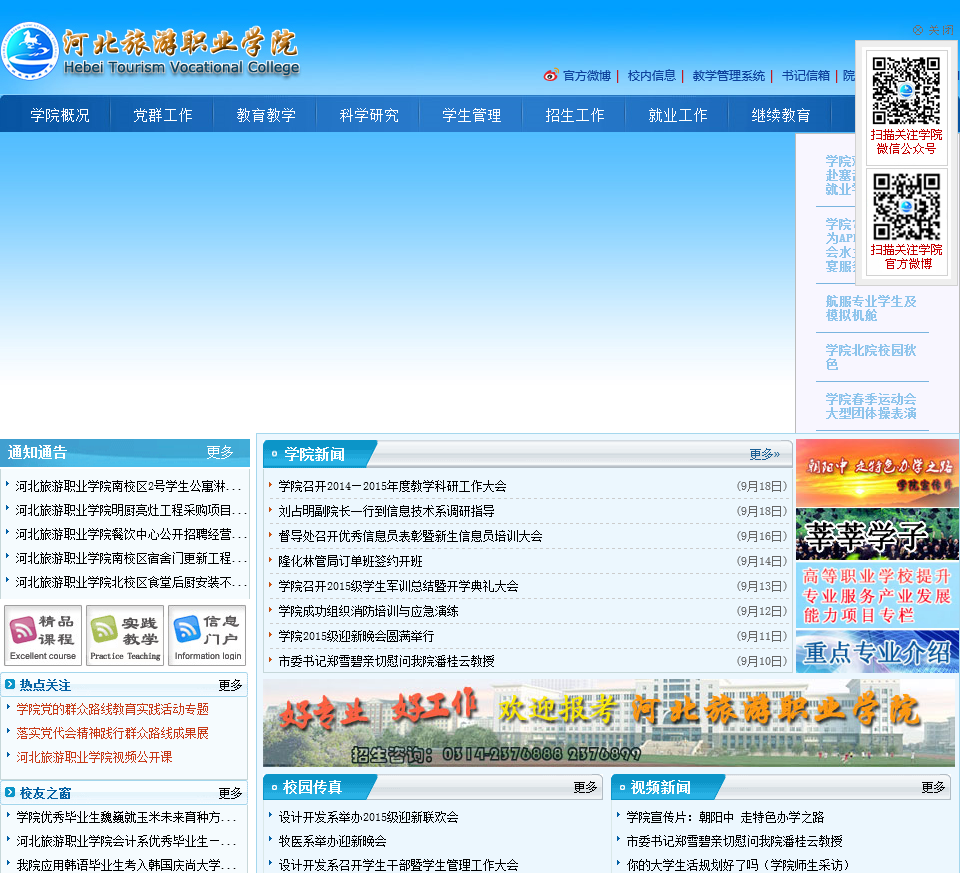The height and width of the screenshot is (873, 960).
Task: Open news 刘占明副院长一行到信息技术系调研指导
Action: point(386,511)
